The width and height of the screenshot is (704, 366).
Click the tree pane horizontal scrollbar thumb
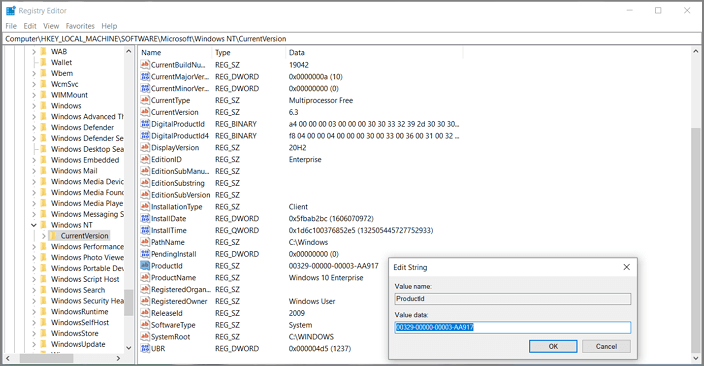click(x=46, y=358)
